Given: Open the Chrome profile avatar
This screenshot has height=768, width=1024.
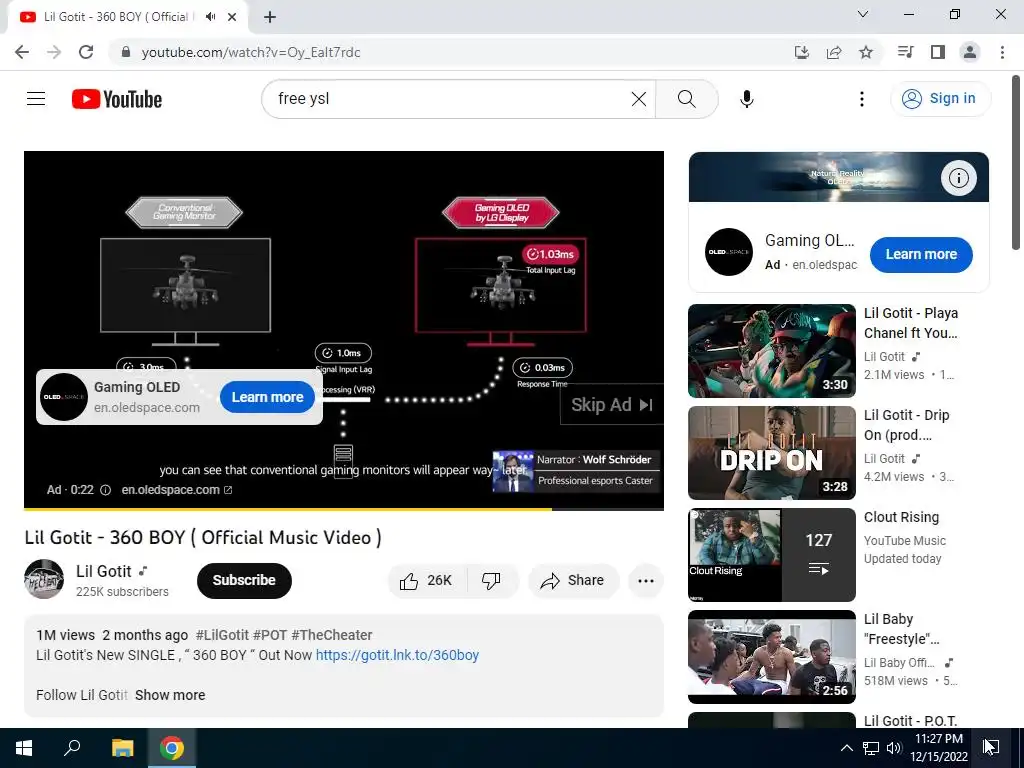Looking at the screenshot, I should click(970, 52).
